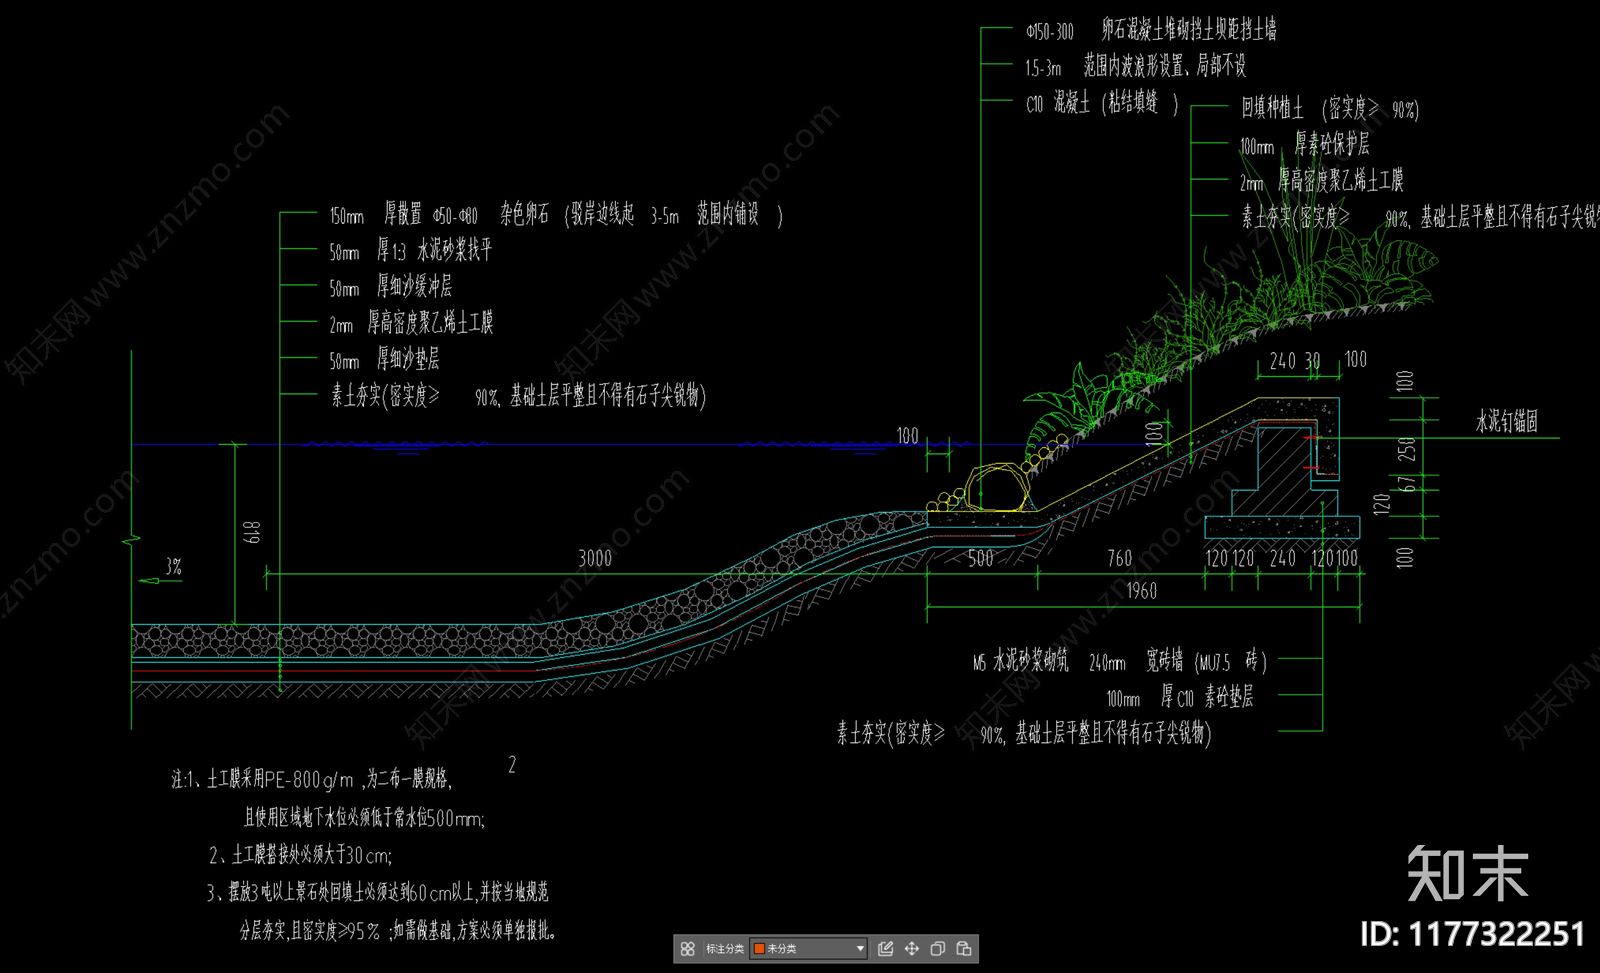Viewport: 1600px width, 973px height.
Task: Select the 分层夯实,且密实度≥95% note line
Action: [398, 930]
